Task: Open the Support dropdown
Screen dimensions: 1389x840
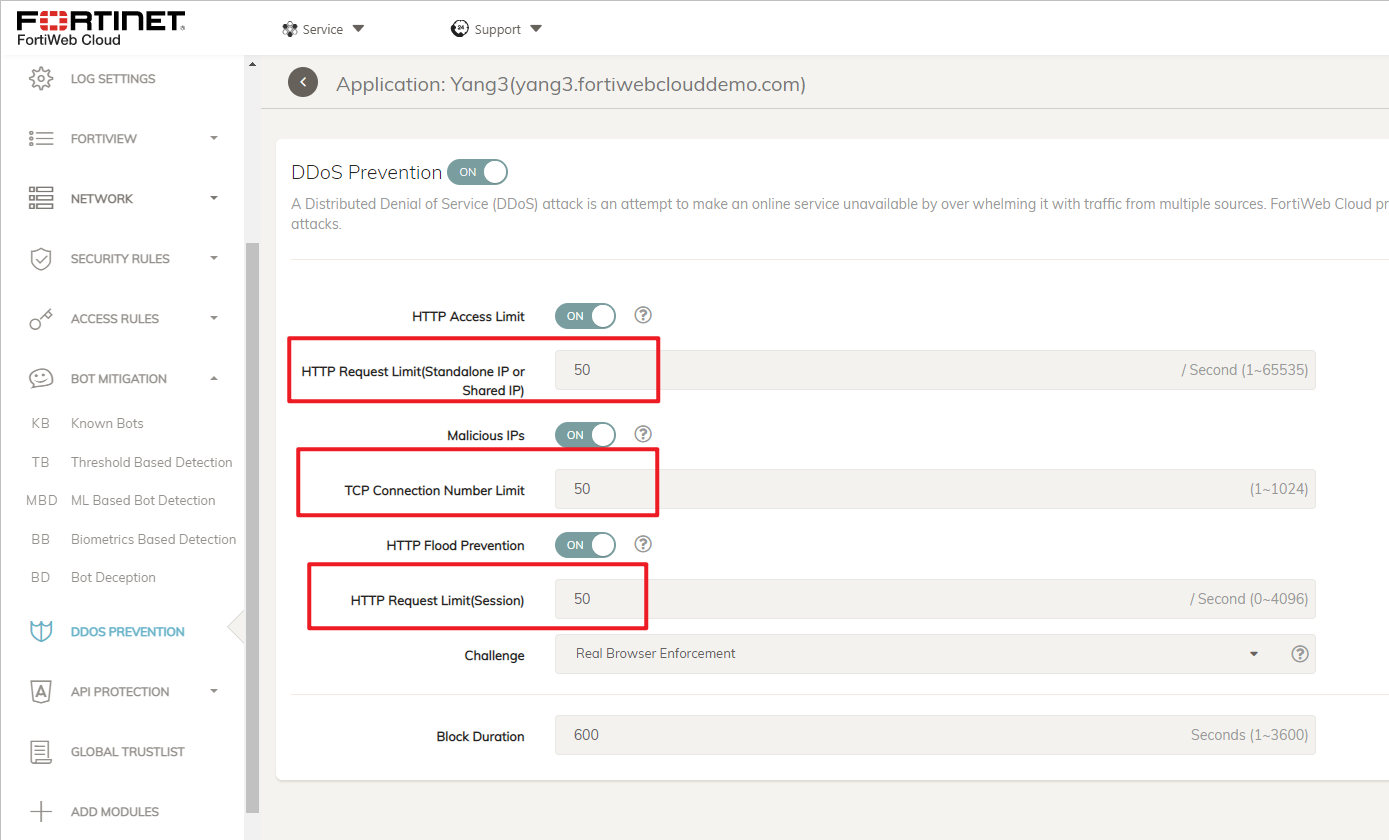Action: (x=497, y=28)
